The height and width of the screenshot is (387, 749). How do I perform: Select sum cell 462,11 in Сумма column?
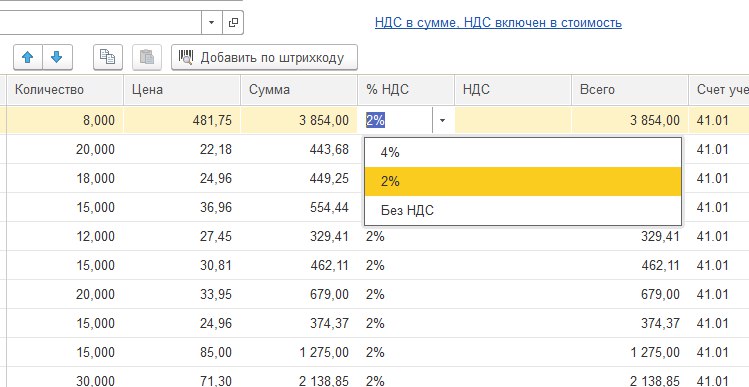point(299,265)
